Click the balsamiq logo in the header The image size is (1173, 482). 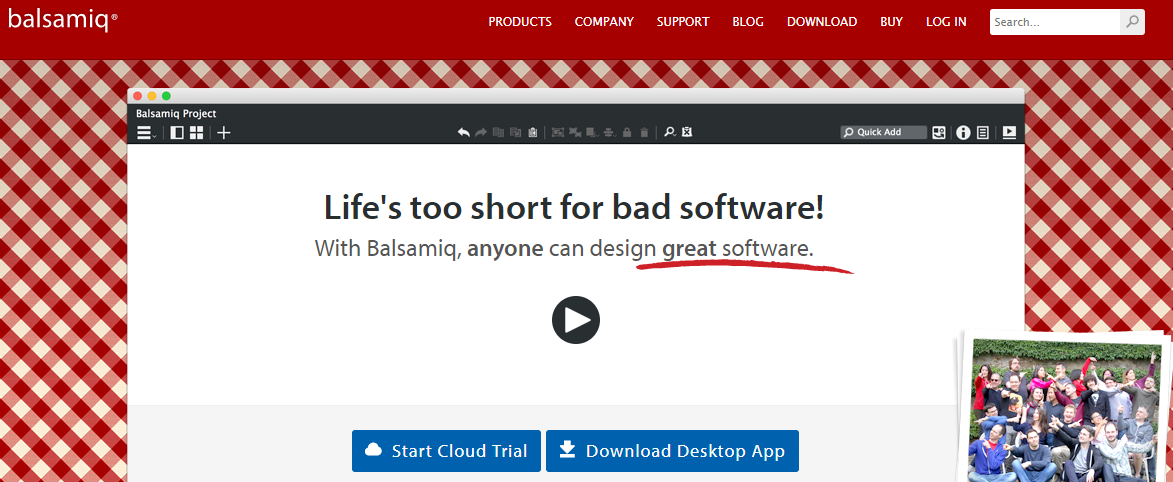click(x=63, y=19)
